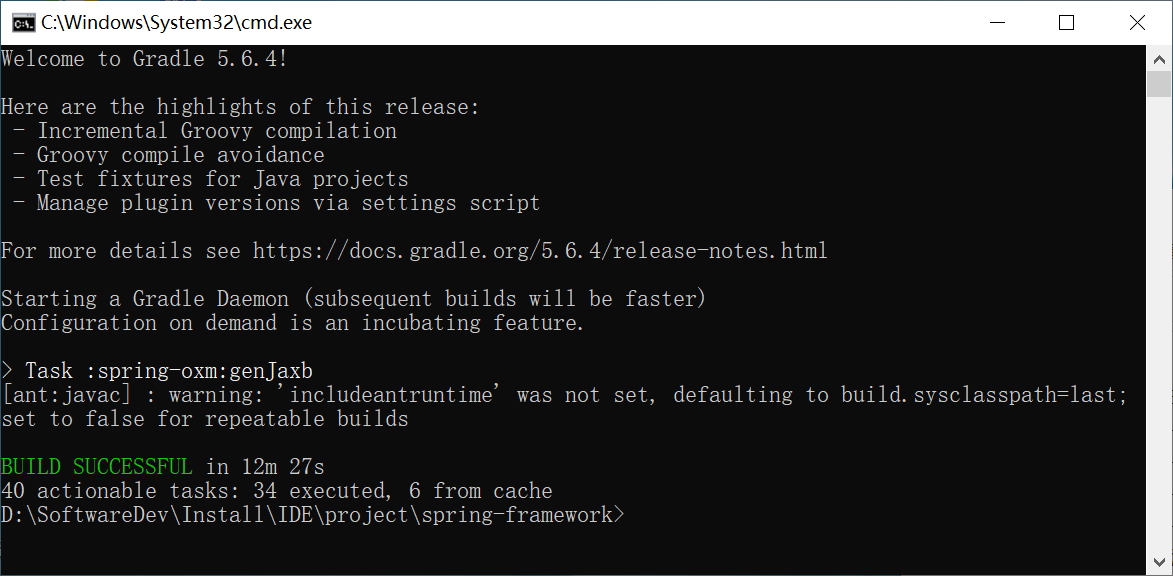
Task: Close the cmd.exe window
Action: tap(1136, 22)
